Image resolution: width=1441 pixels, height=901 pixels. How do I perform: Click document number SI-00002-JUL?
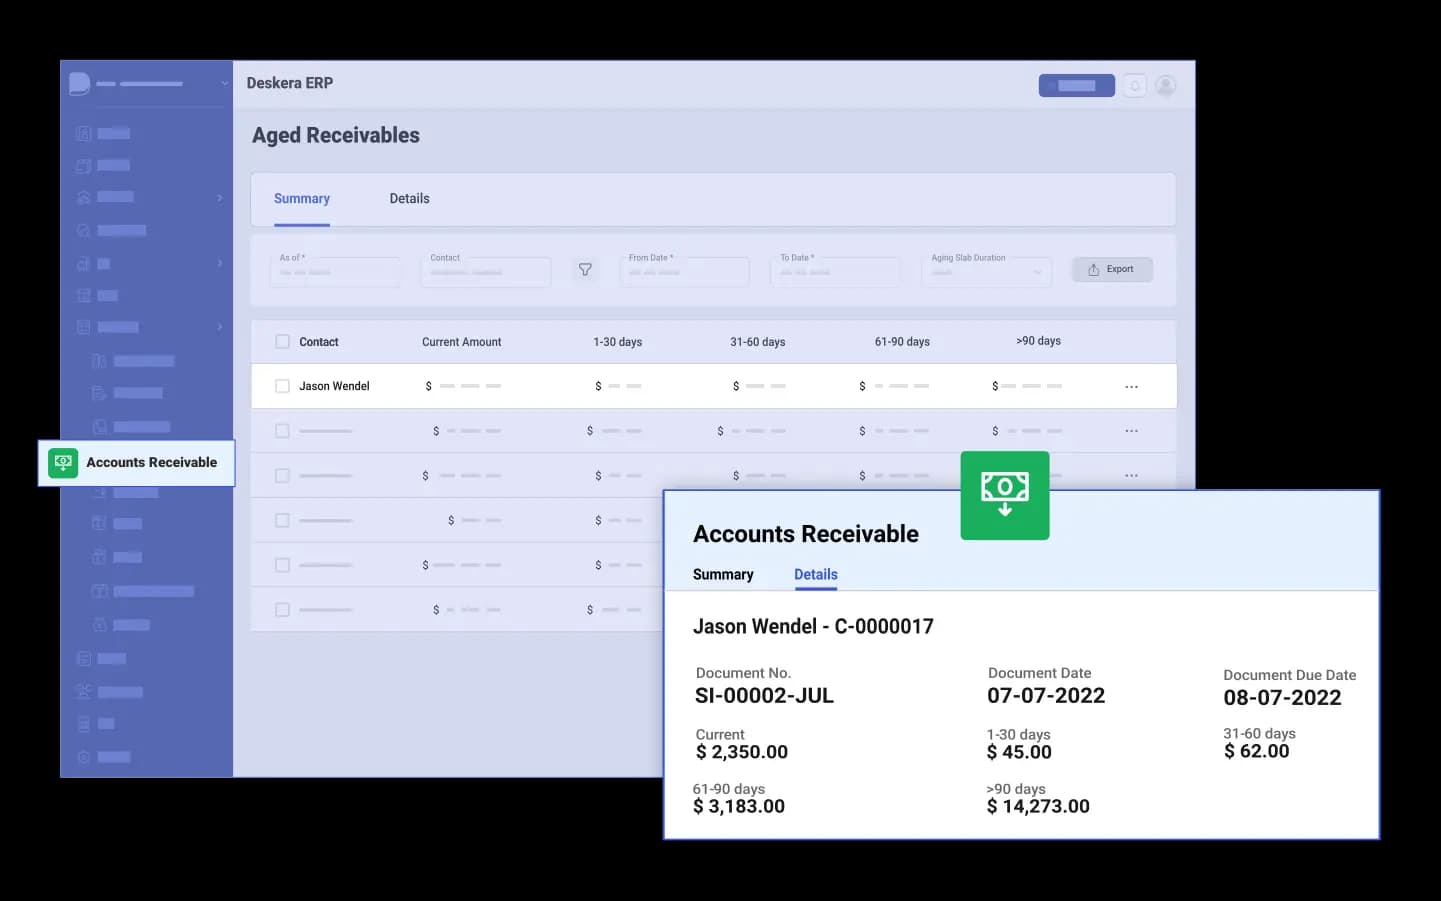click(x=764, y=696)
